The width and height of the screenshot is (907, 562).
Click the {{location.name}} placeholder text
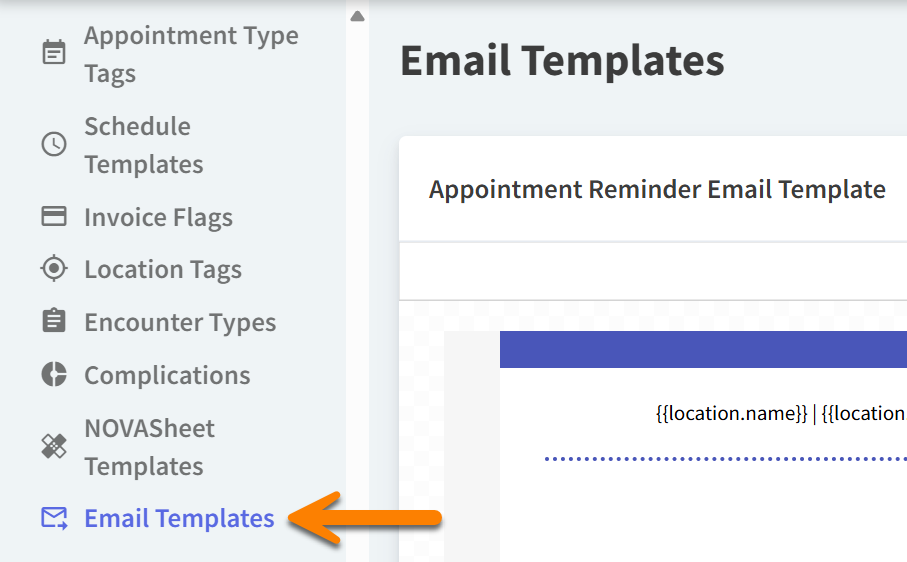[x=731, y=413]
